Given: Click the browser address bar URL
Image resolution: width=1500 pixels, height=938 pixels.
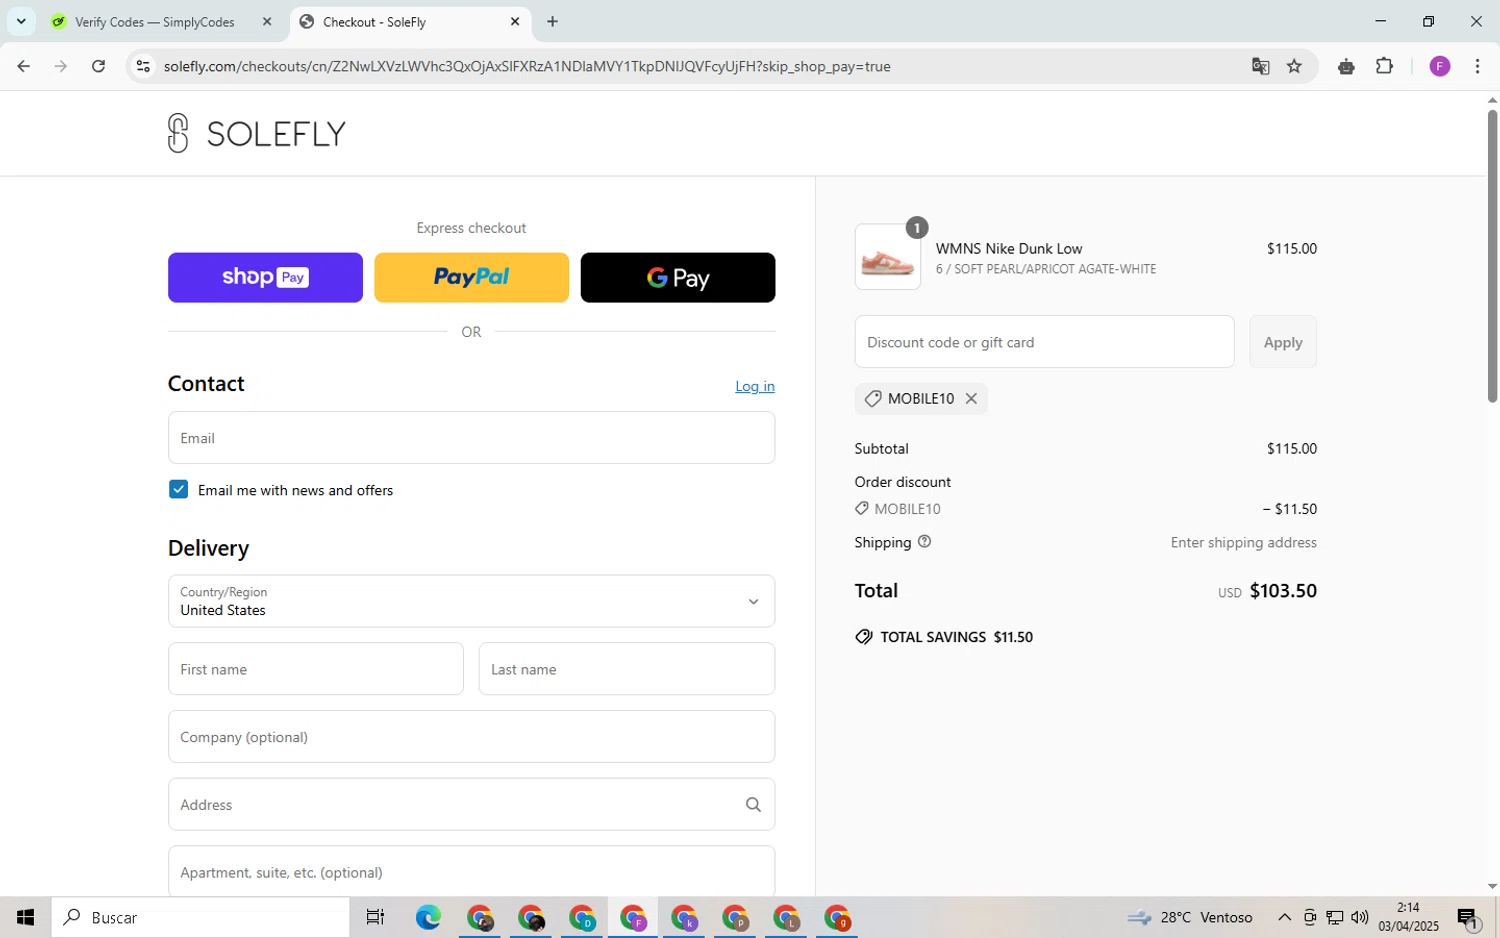Looking at the screenshot, I should coord(527,67).
